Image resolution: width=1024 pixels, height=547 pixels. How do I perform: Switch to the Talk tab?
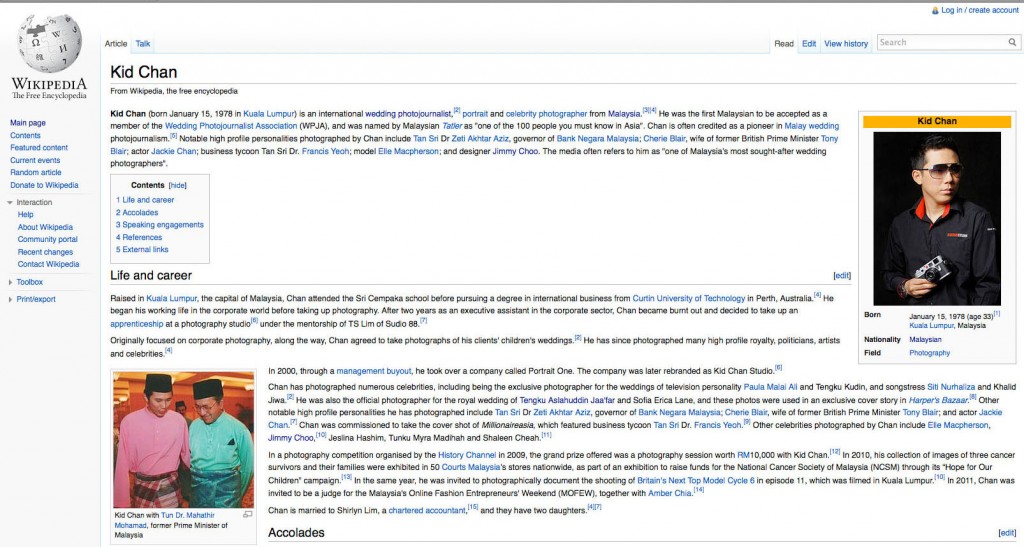[142, 44]
